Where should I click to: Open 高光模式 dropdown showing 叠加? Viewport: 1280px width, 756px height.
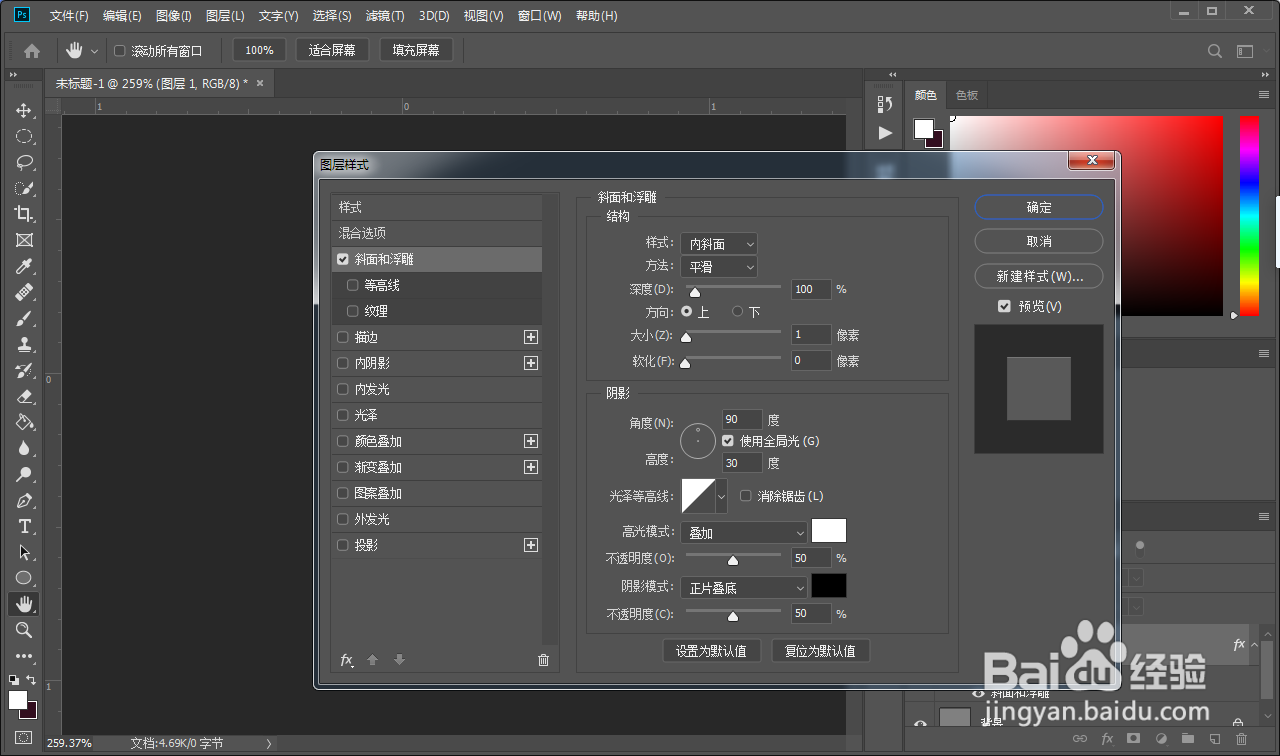pos(743,533)
